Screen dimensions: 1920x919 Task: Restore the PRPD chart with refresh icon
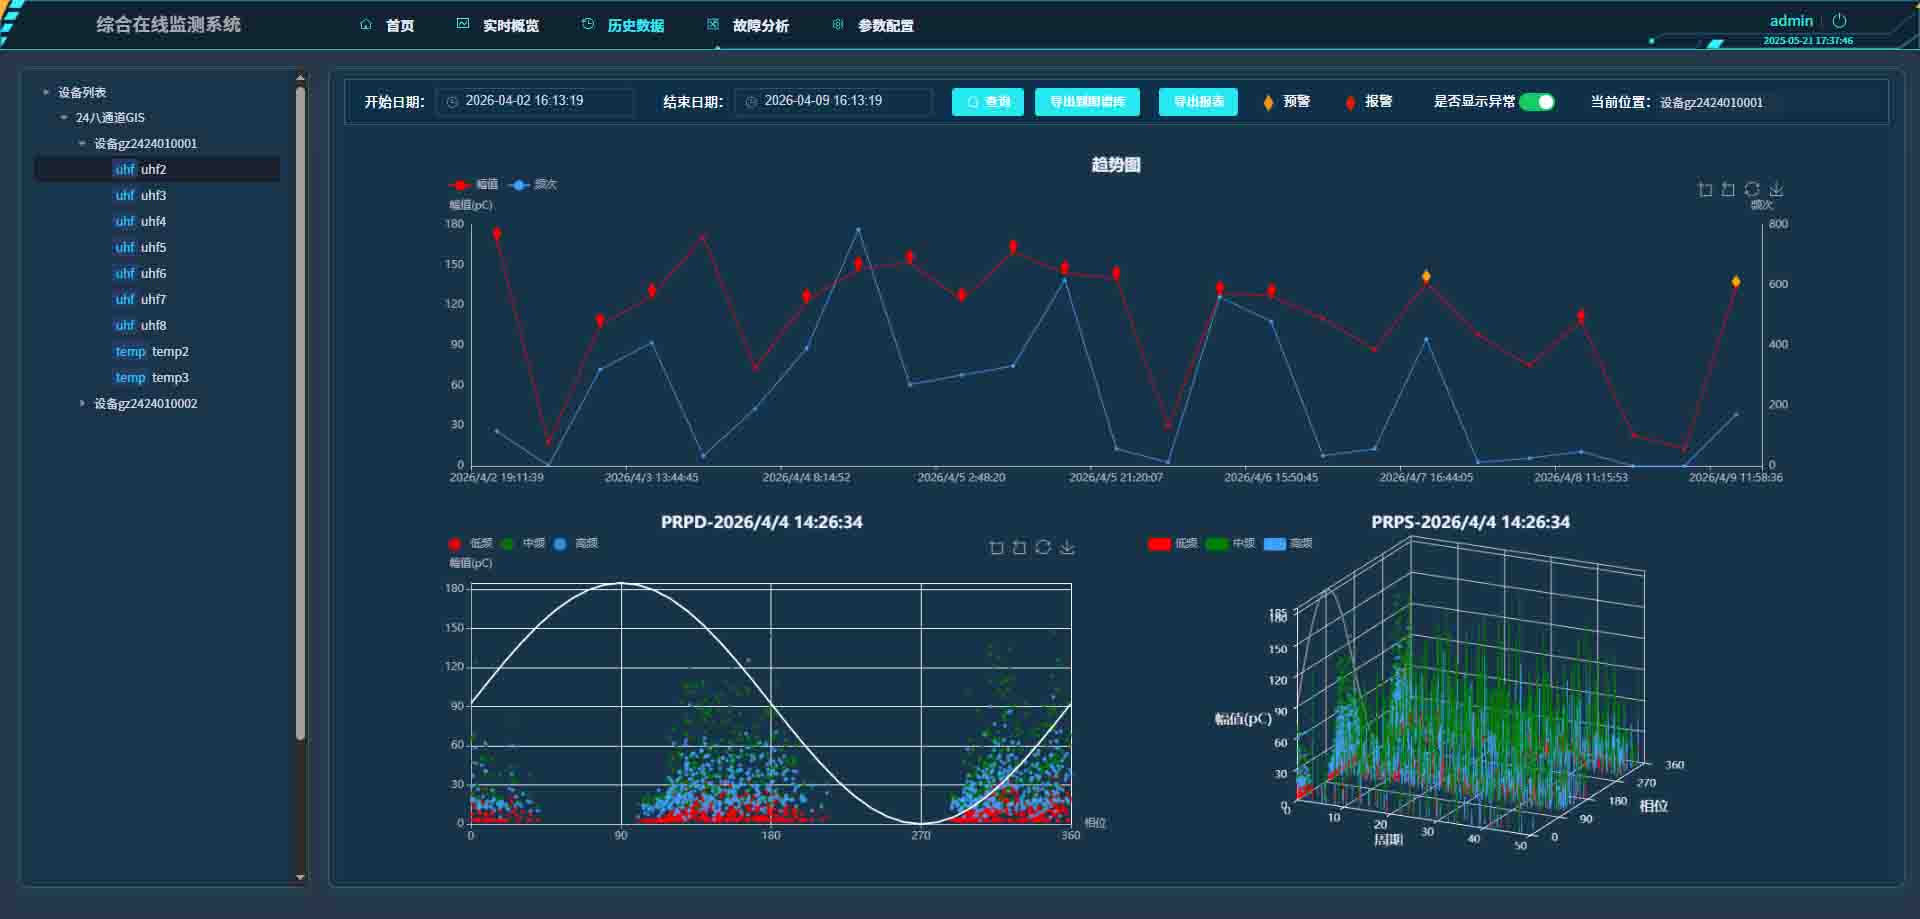[x=1043, y=547]
